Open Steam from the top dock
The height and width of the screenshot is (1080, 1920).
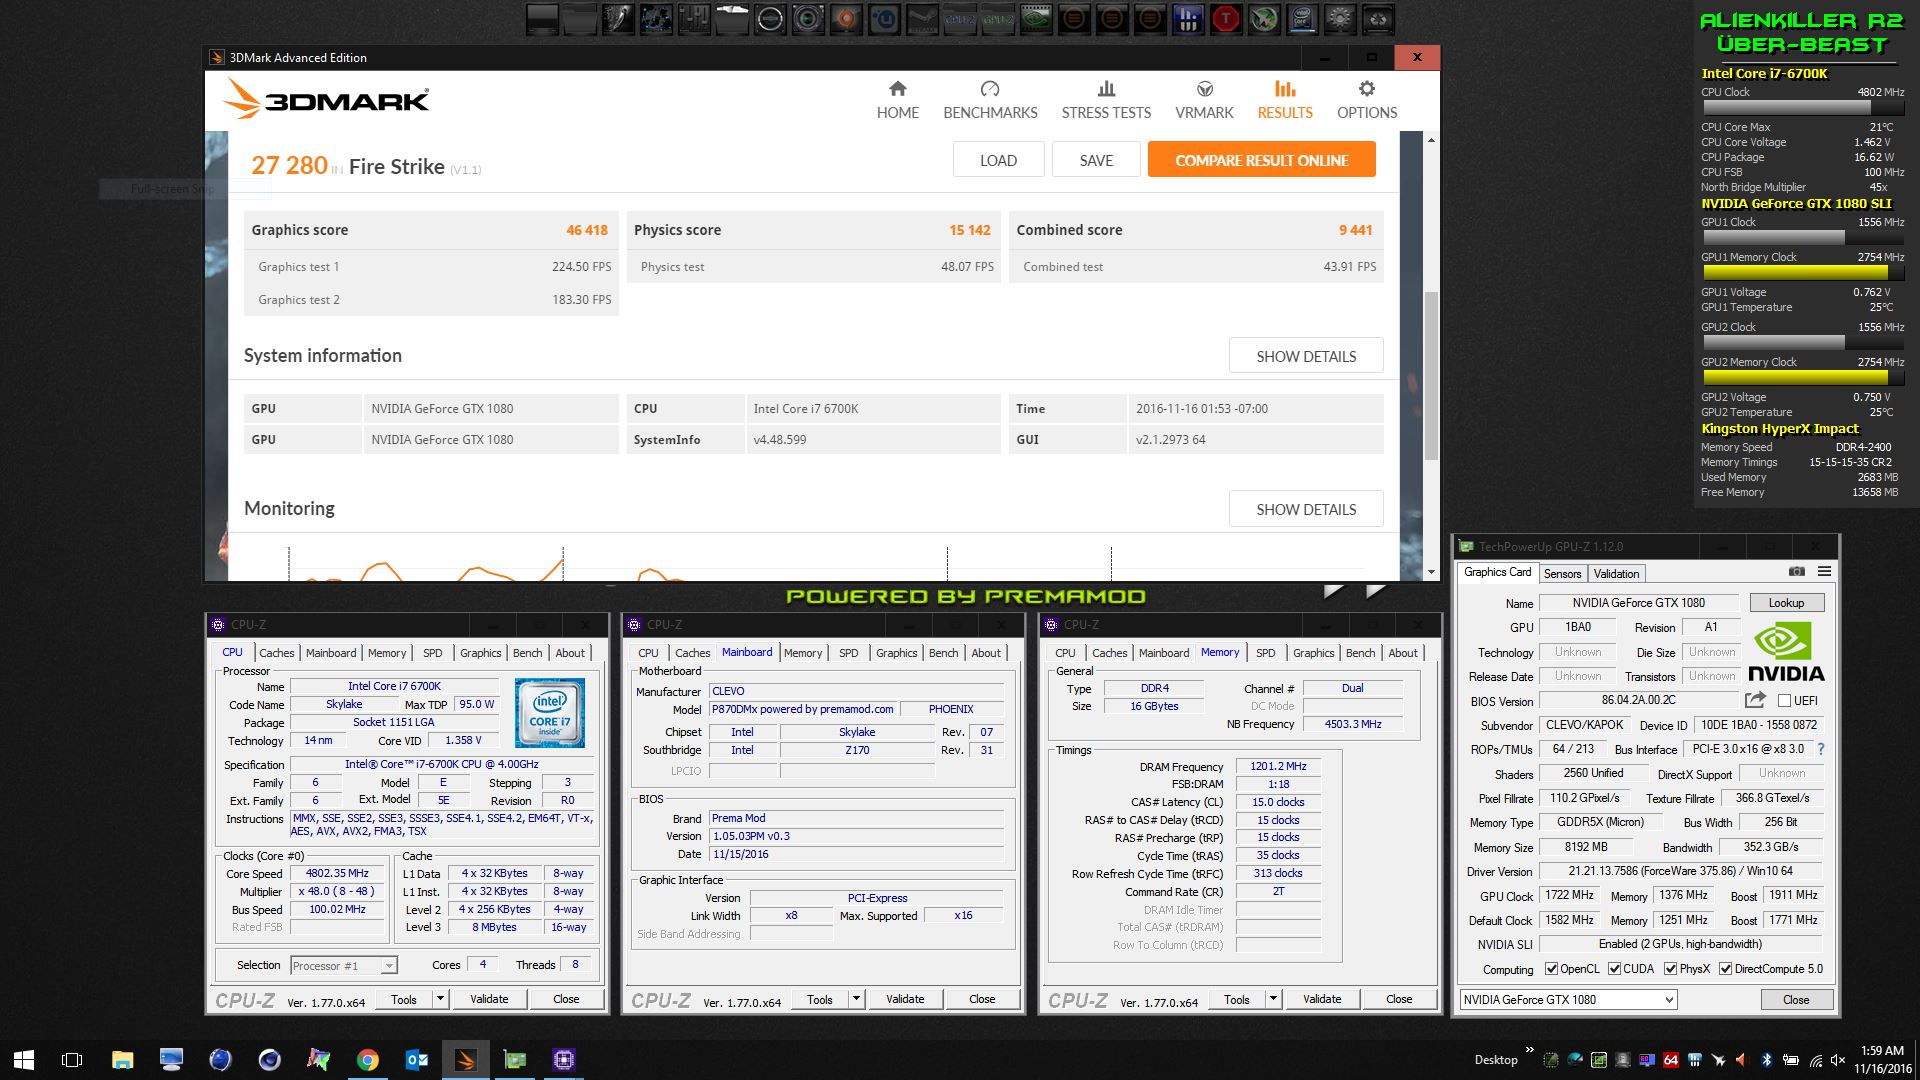(922, 19)
